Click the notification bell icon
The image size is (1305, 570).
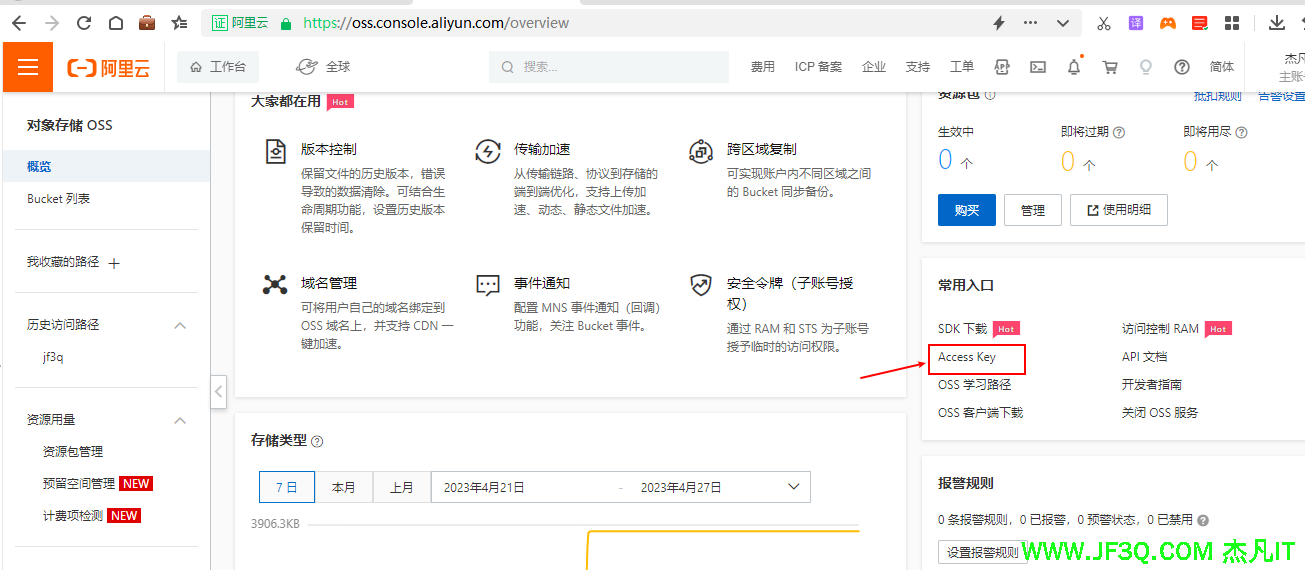tap(1074, 67)
